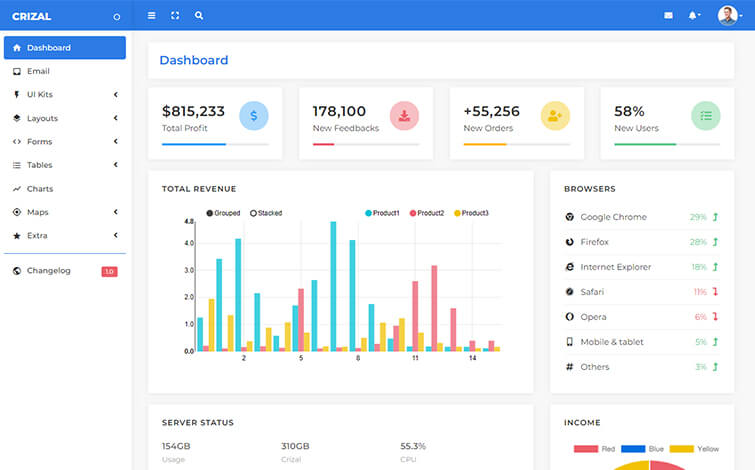Click the CRIZAL logo

[x=31, y=16]
